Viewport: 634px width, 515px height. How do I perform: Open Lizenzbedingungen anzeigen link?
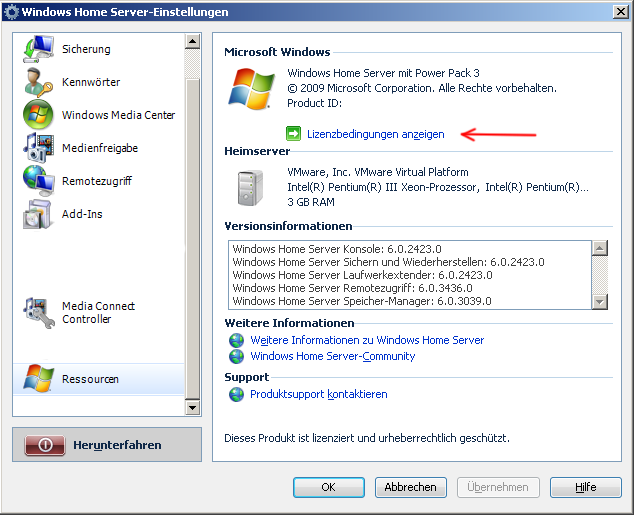376,134
